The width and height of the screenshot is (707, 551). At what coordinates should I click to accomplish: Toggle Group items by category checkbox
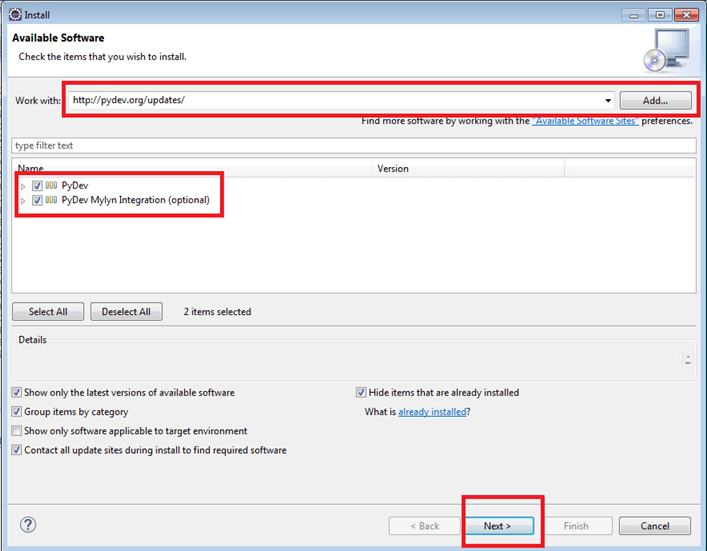(x=17, y=411)
